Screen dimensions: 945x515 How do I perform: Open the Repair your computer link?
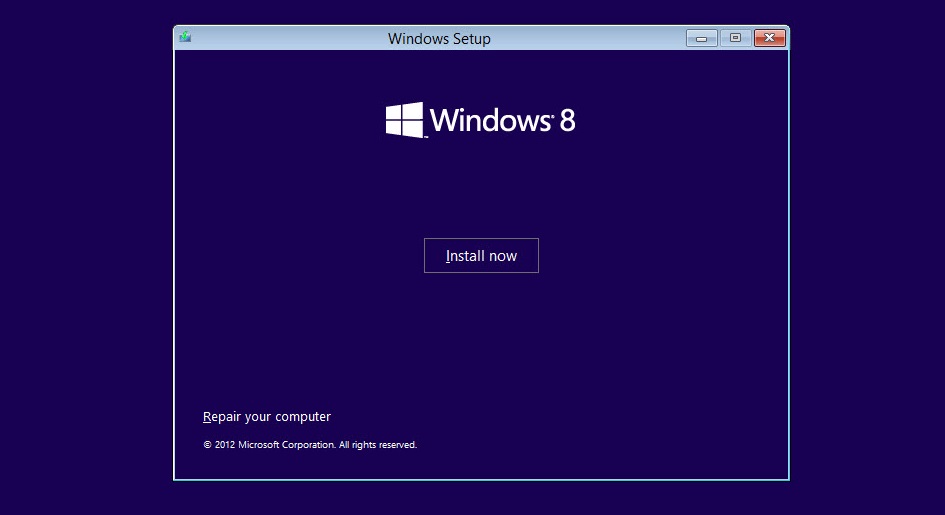266,417
